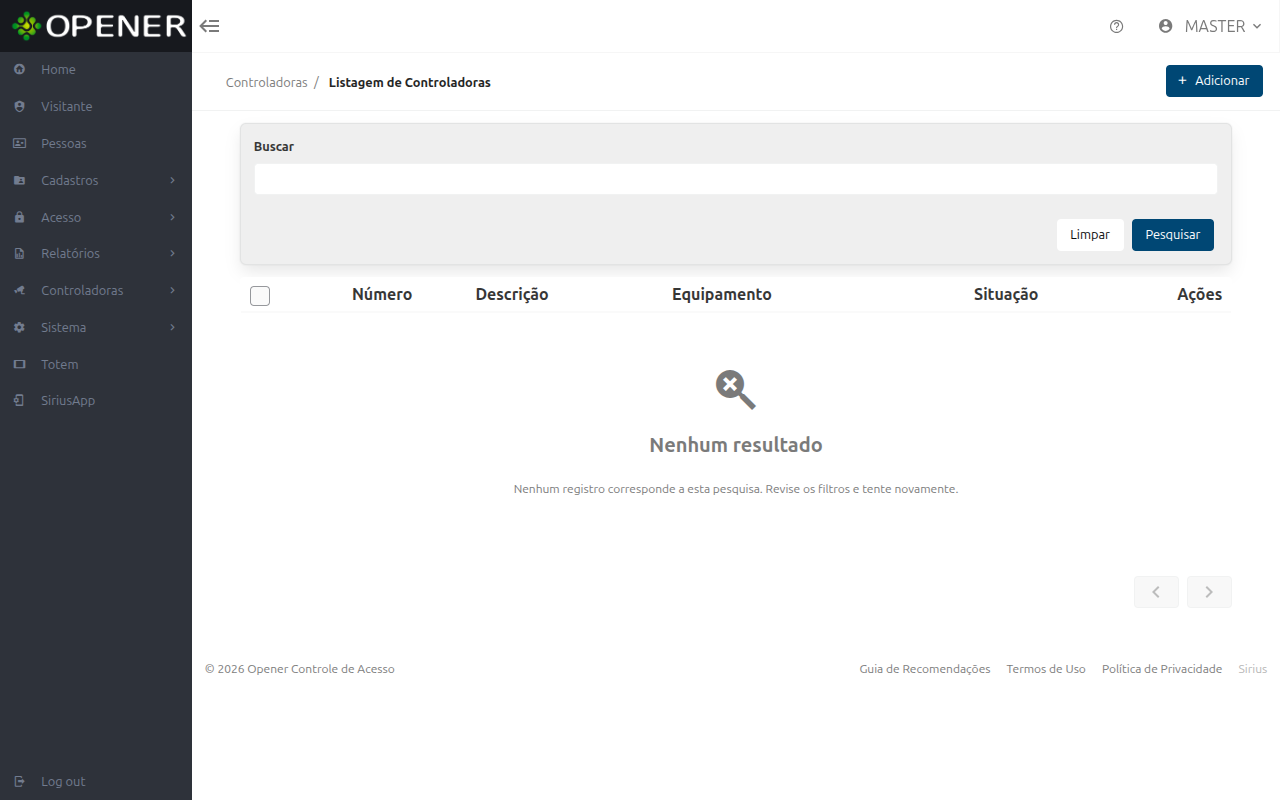Click the SiriusApp sidebar icon
The height and width of the screenshot is (800, 1280).
click(19, 401)
